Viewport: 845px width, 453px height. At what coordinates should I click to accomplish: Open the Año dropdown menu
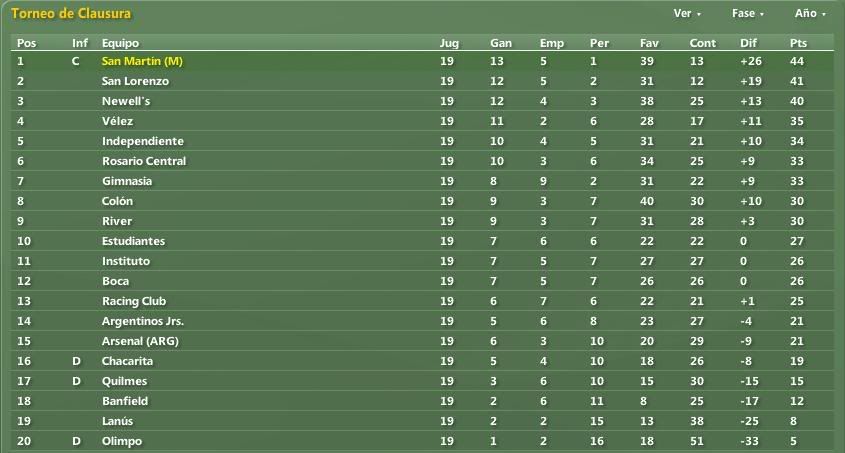pos(810,13)
